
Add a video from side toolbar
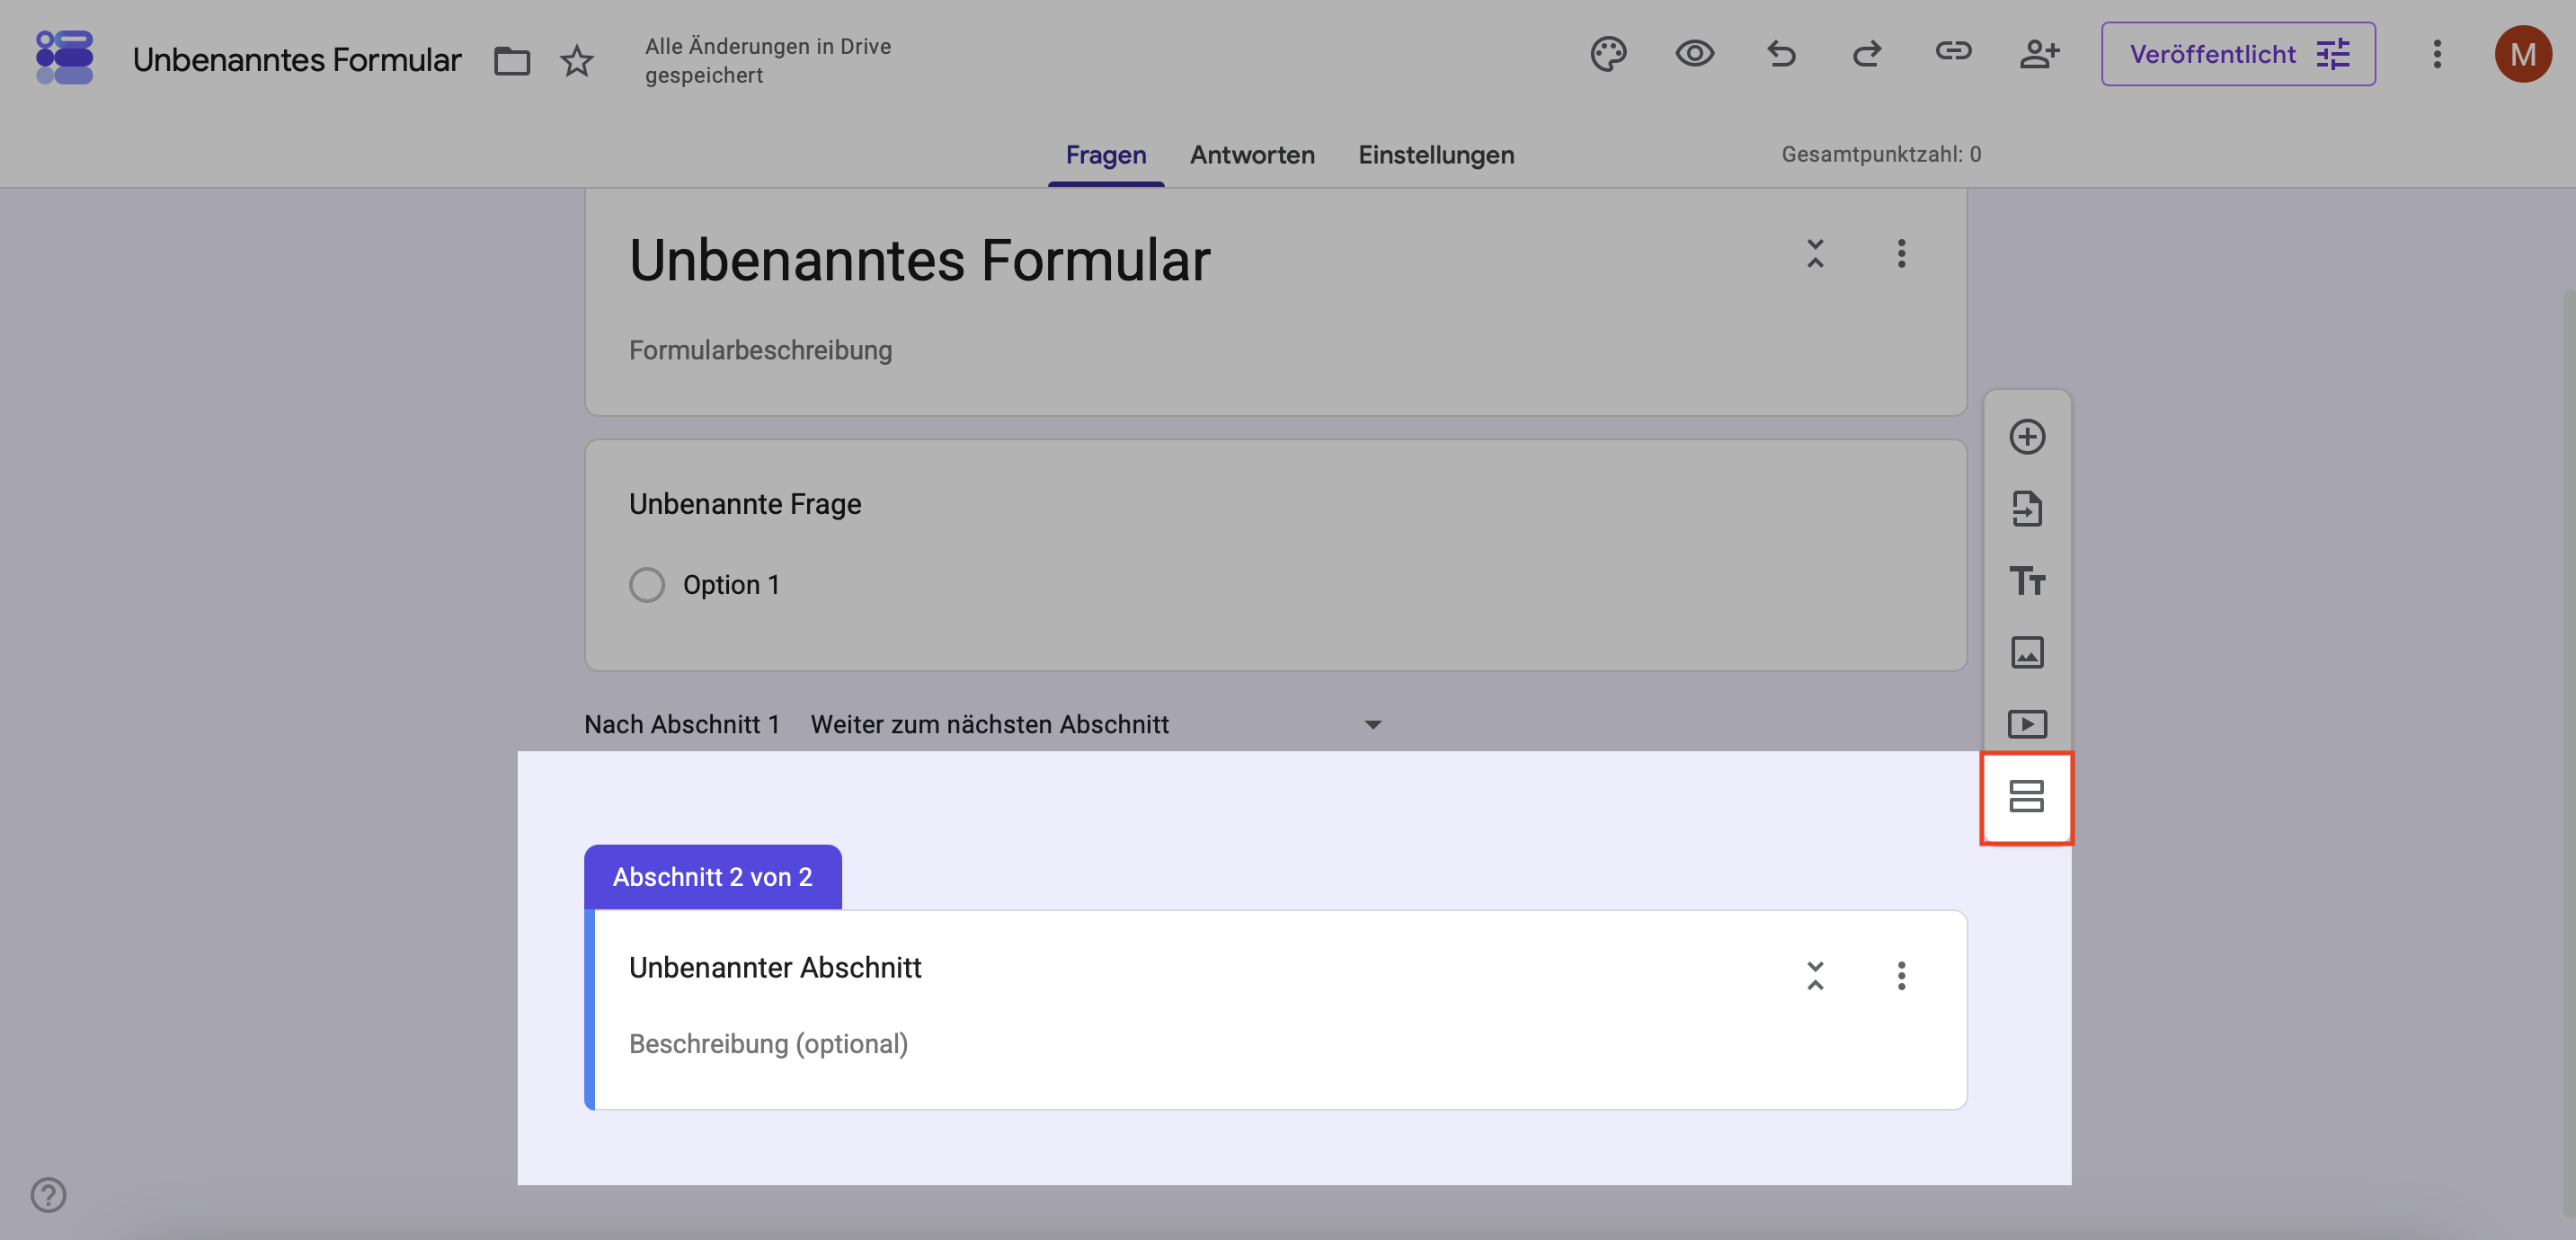(x=2027, y=724)
